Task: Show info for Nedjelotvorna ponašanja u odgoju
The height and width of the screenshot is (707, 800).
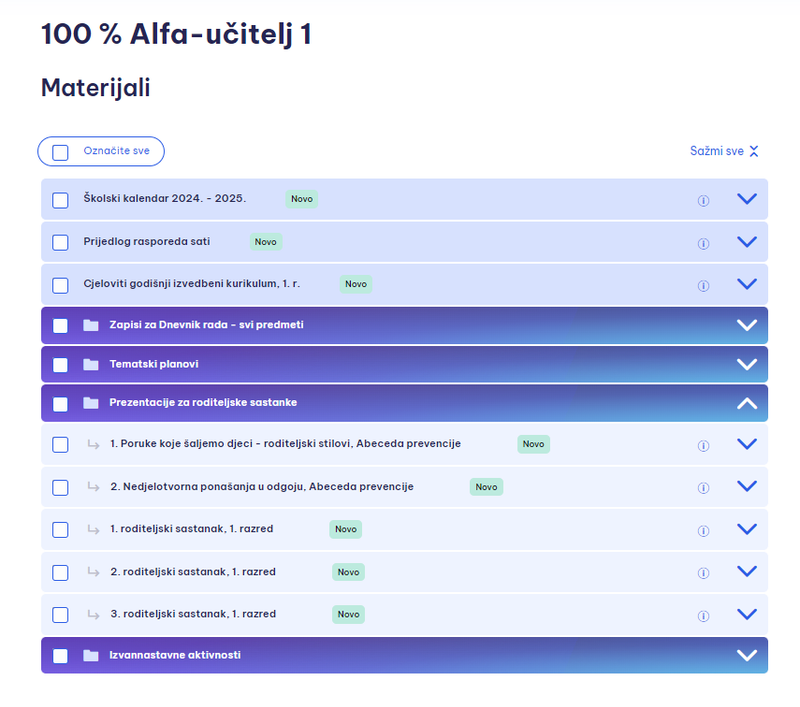Action: 703,488
